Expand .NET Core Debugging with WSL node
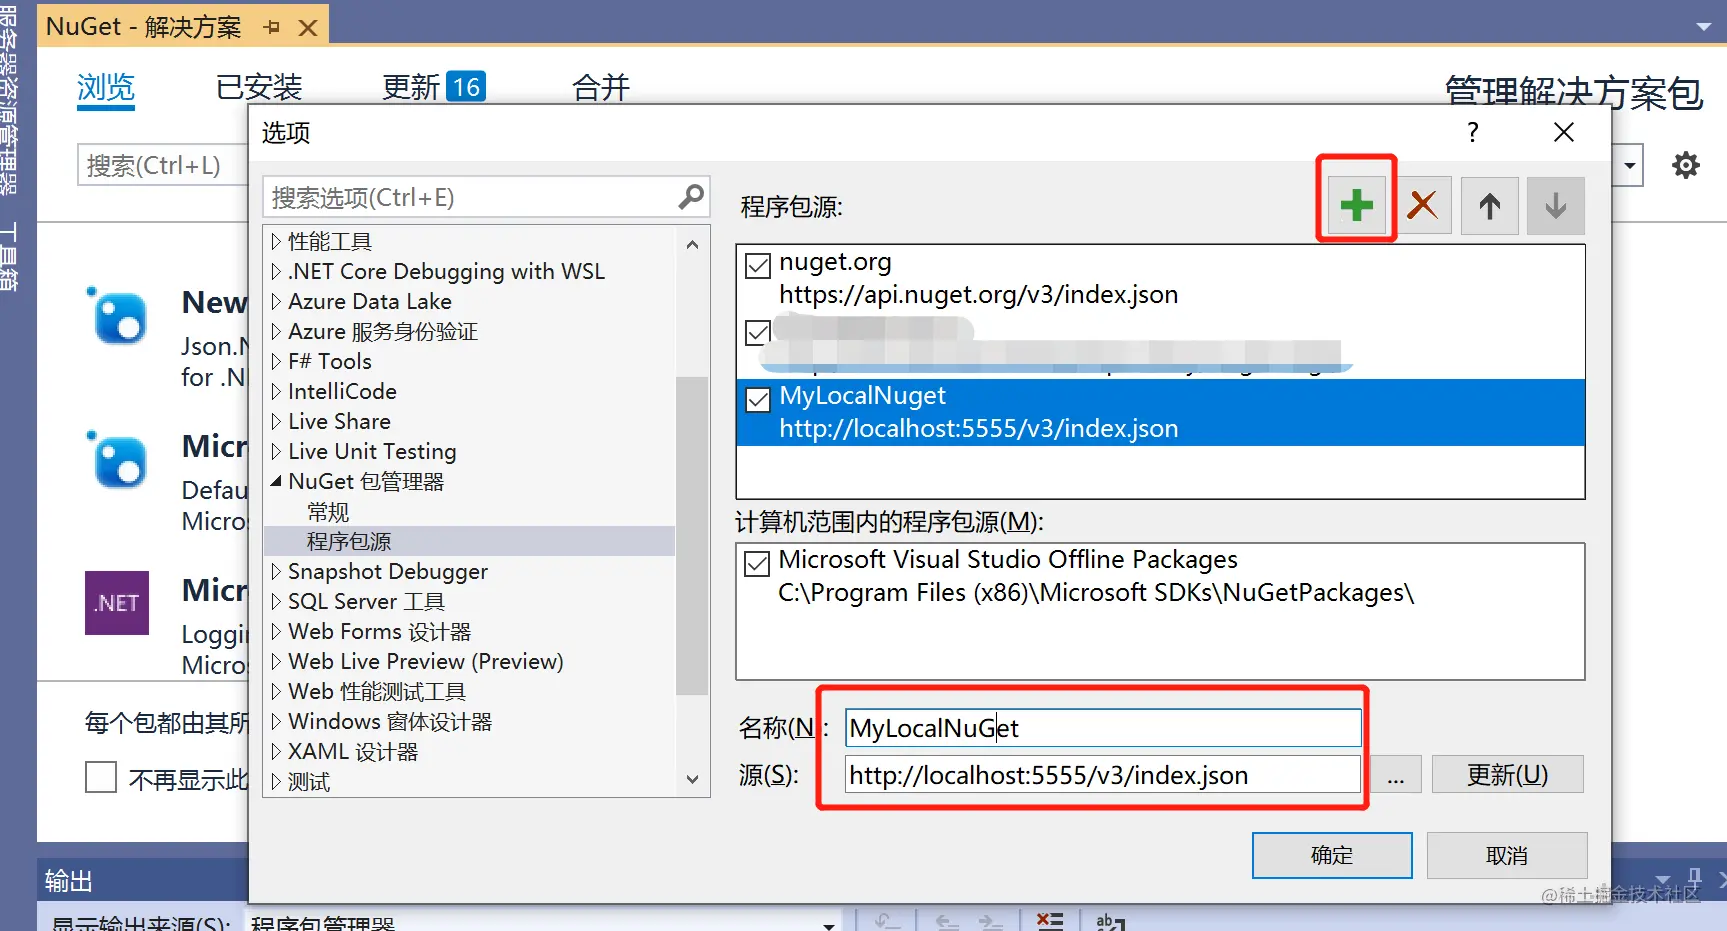 276,271
